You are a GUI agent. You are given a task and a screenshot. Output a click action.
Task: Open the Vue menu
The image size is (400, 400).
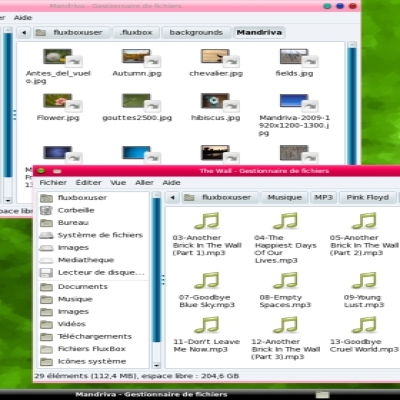click(118, 183)
